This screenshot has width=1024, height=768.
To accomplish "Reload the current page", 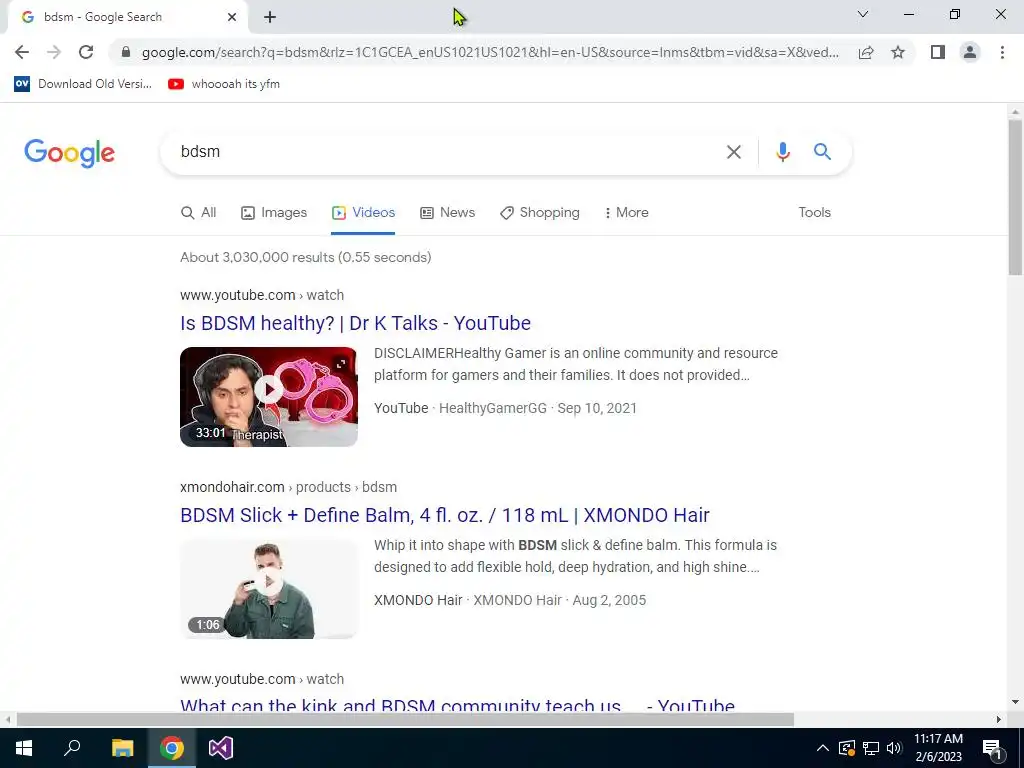I will [86, 52].
